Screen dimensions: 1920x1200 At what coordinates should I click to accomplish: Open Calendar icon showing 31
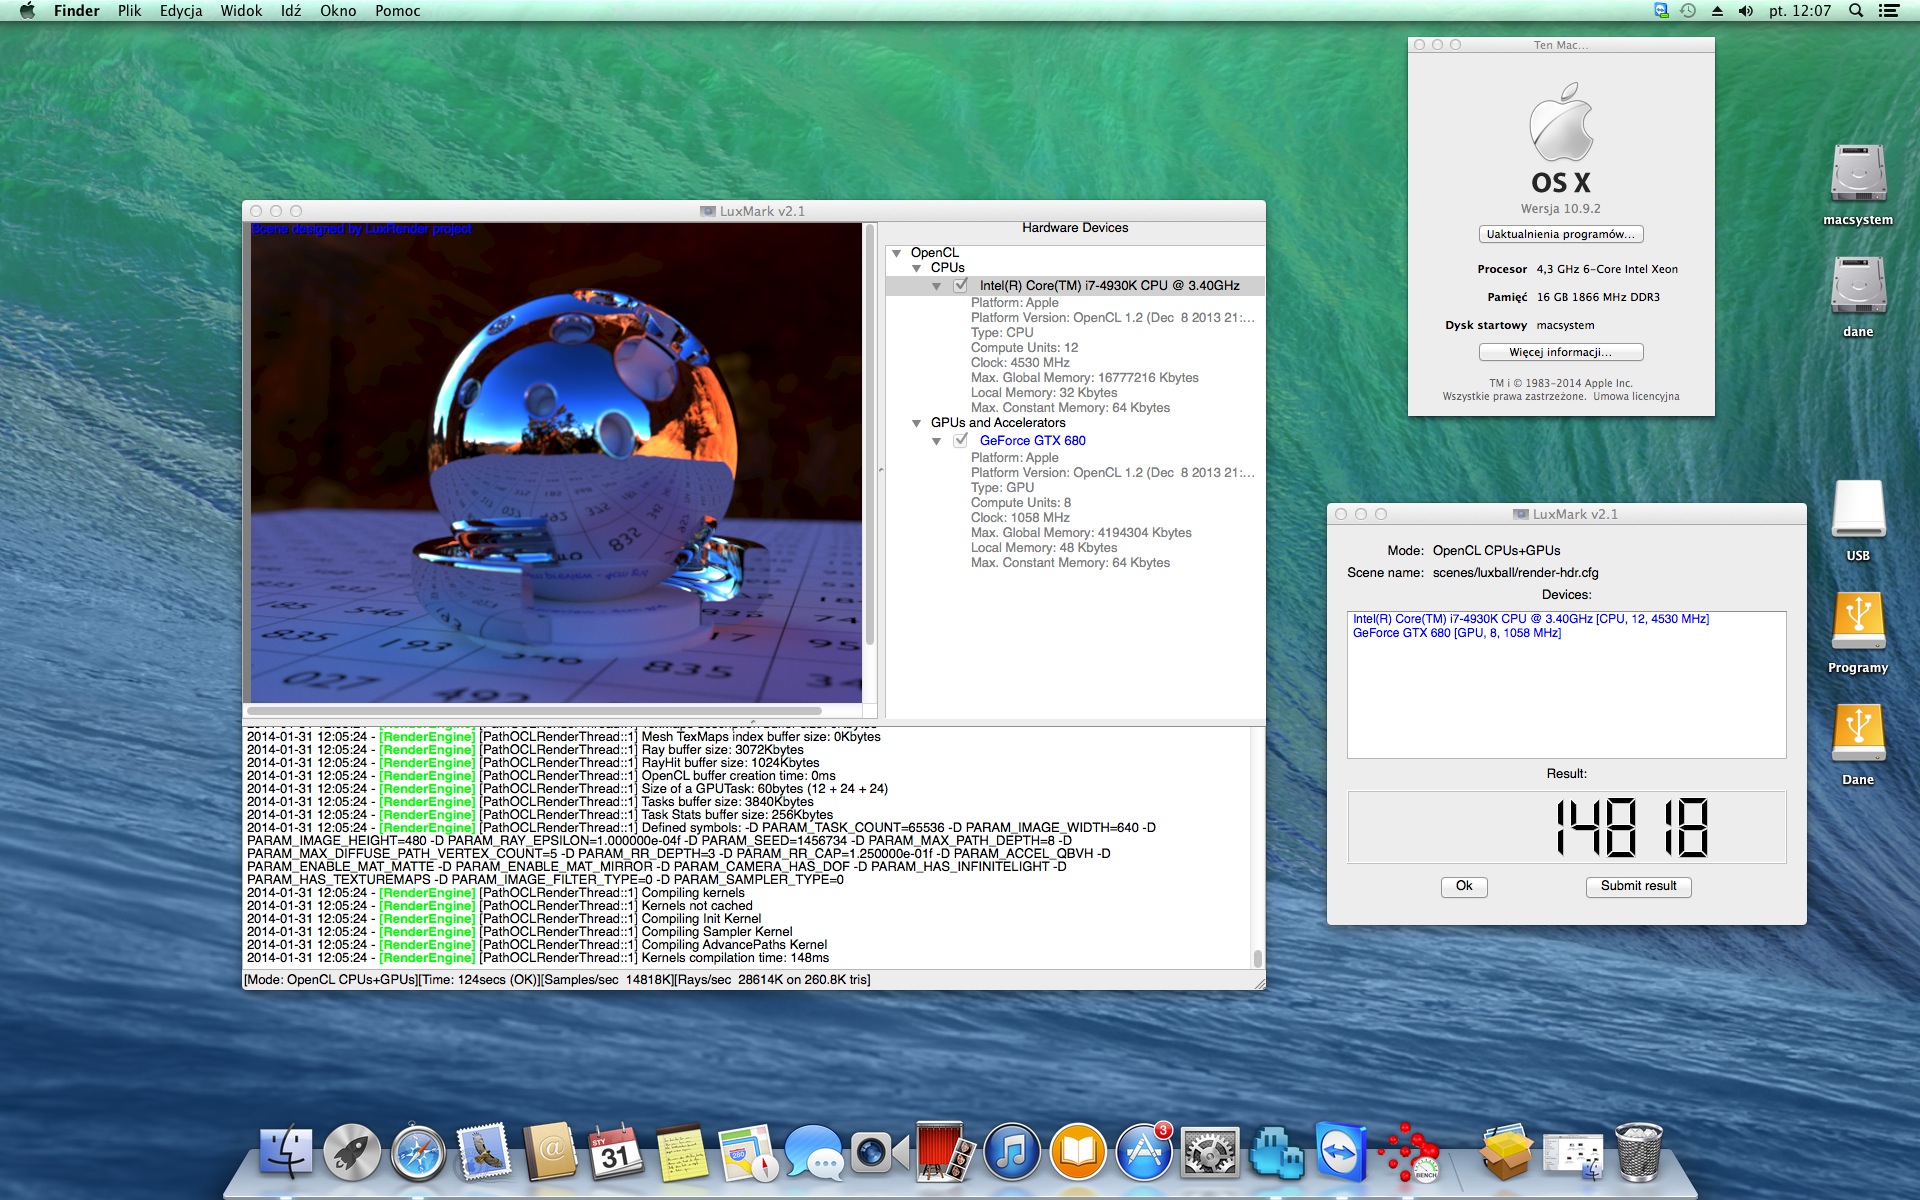tap(616, 1152)
